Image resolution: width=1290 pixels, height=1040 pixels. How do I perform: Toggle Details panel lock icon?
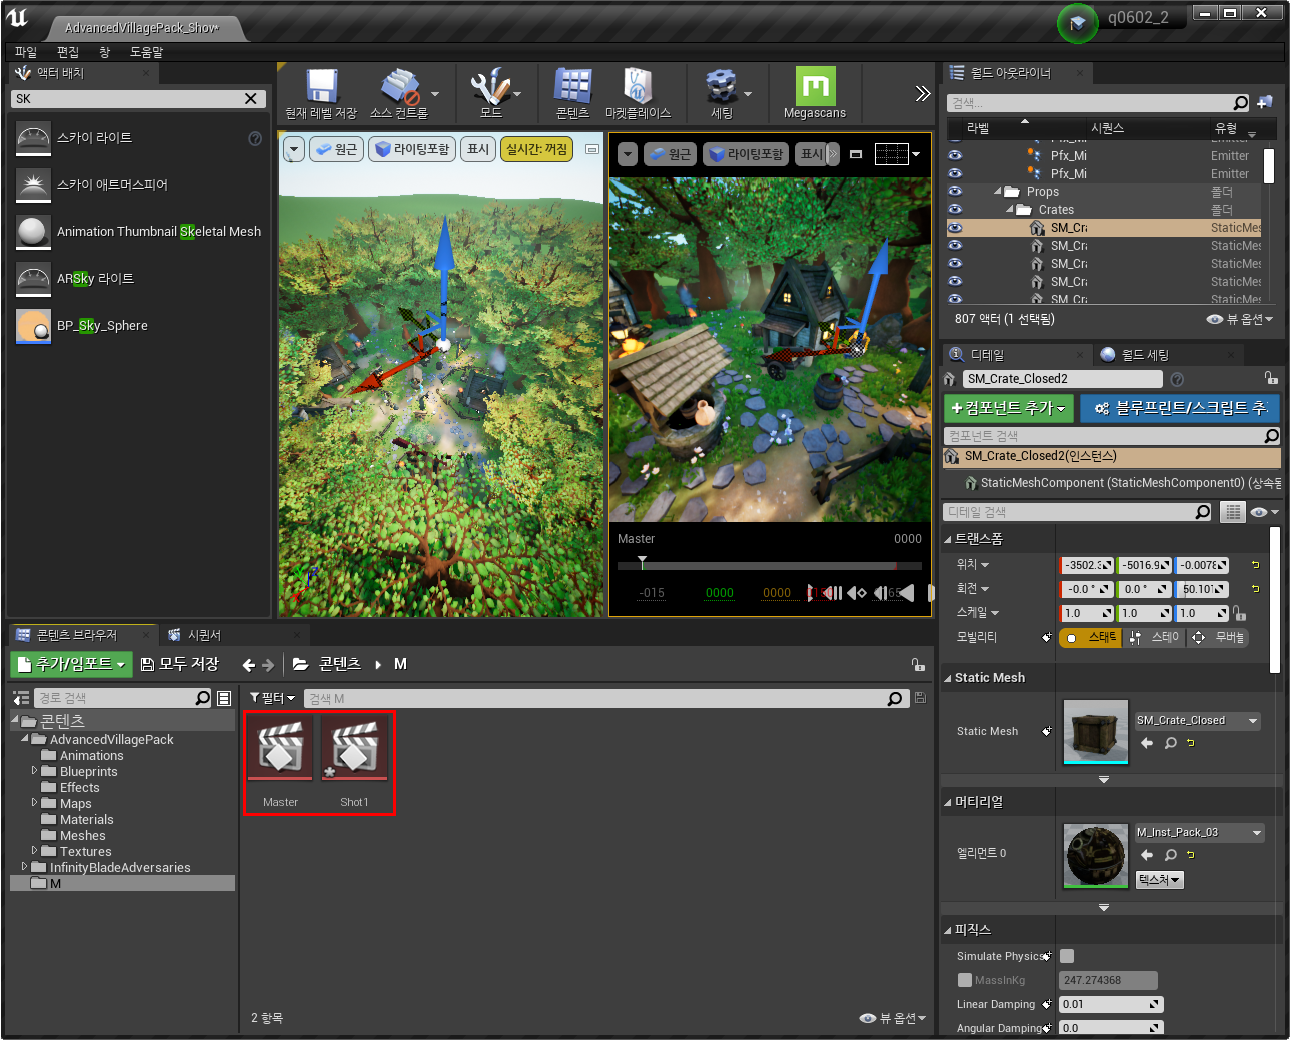click(1271, 378)
